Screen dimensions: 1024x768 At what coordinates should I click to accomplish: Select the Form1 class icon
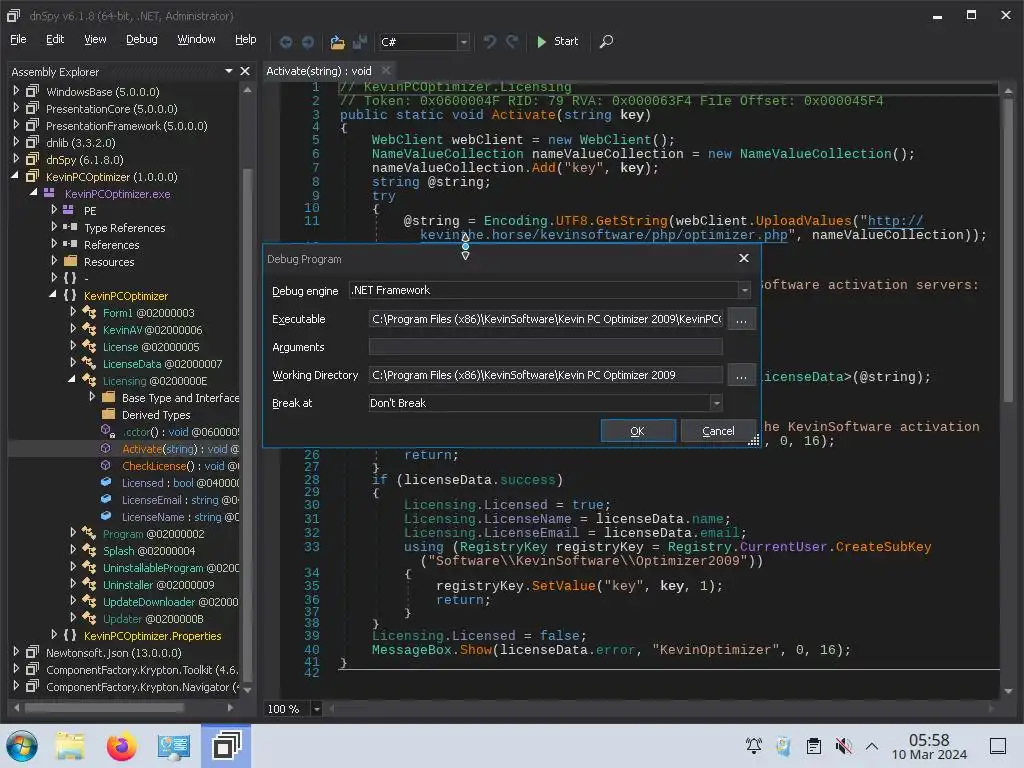click(x=89, y=312)
